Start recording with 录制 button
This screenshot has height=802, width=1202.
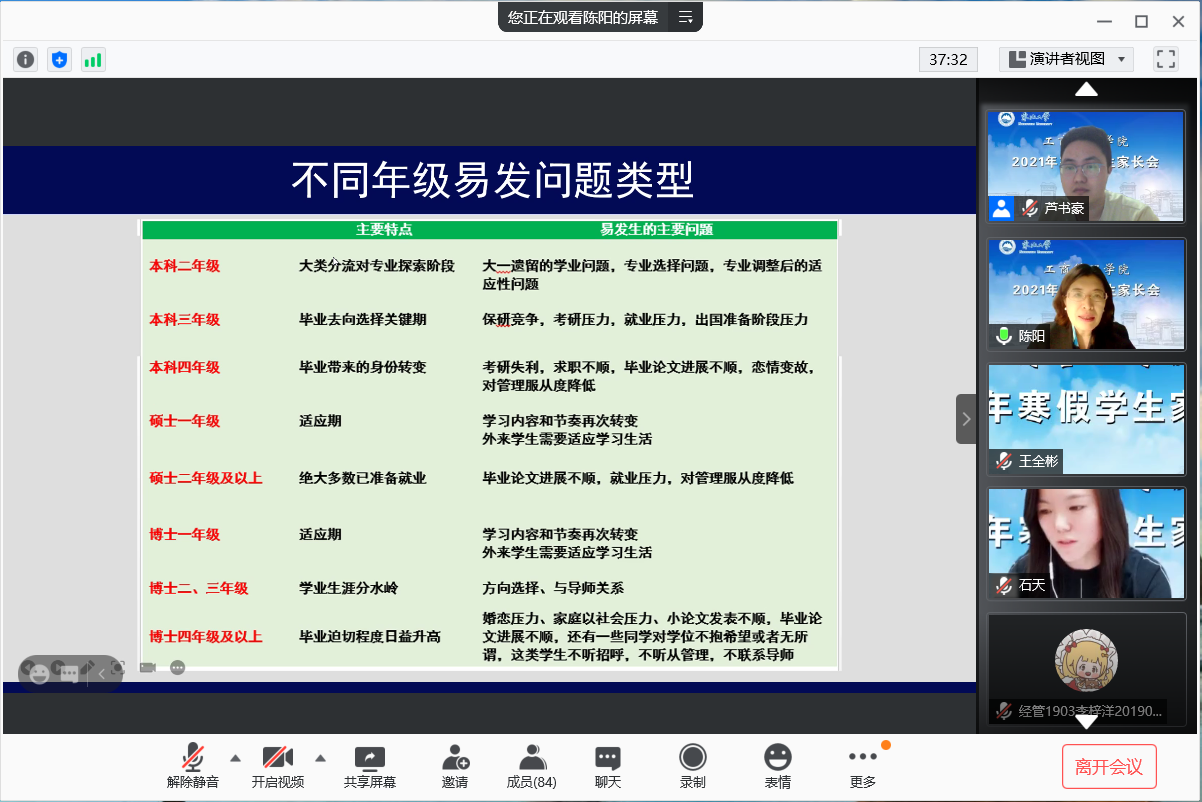[x=692, y=766]
